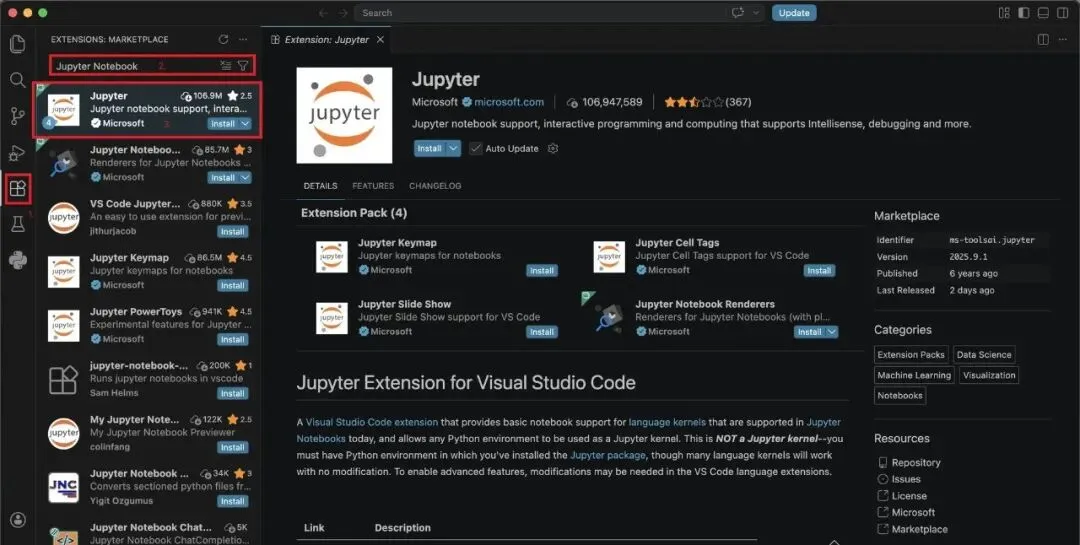Install My Jupyter Notebook Previewer
Viewport: 1080px width, 545px height.
coord(233,447)
